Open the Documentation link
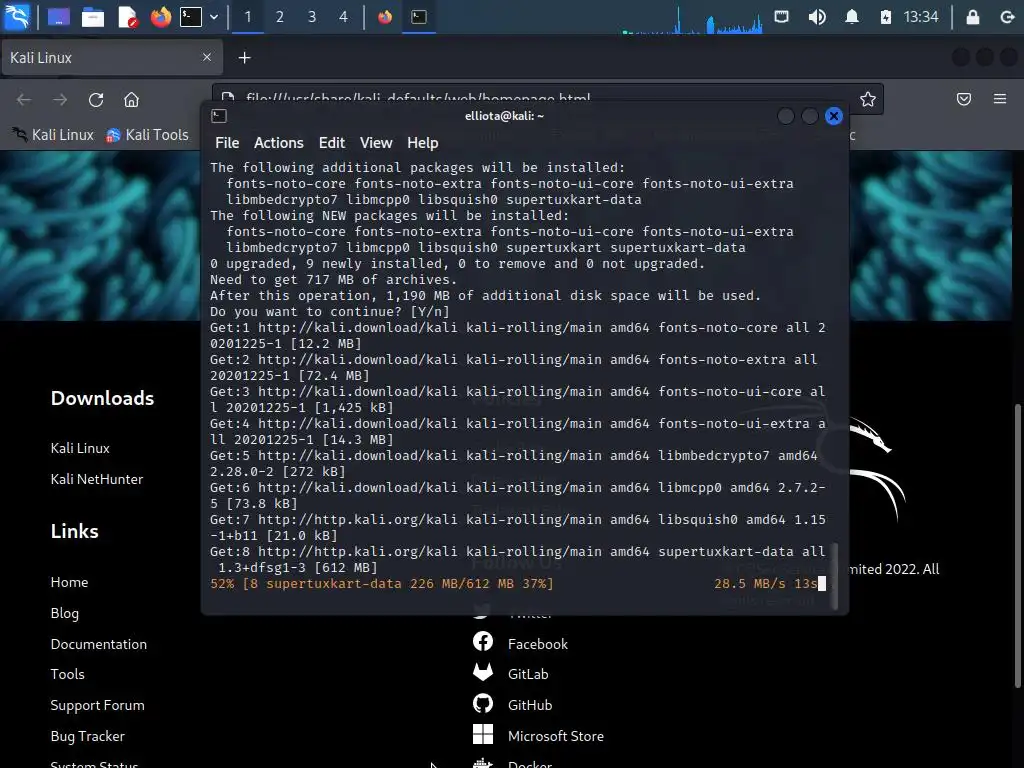This screenshot has width=1024, height=768. (99, 644)
